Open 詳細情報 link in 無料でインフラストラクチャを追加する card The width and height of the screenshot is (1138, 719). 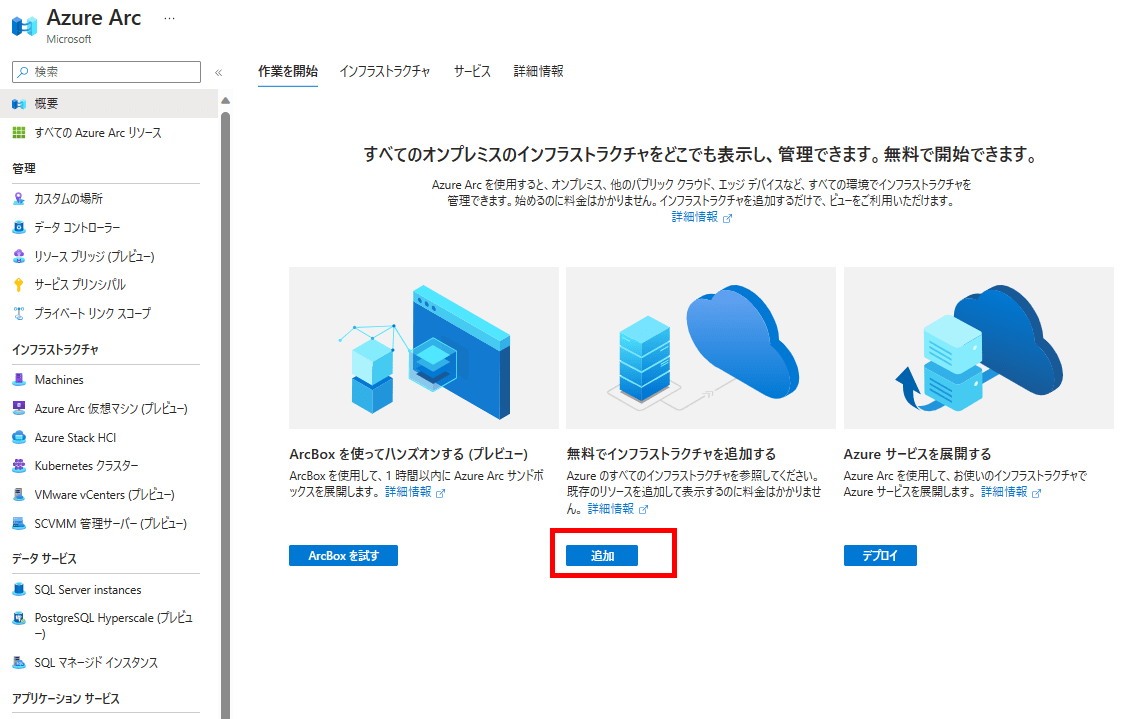point(617,509)
